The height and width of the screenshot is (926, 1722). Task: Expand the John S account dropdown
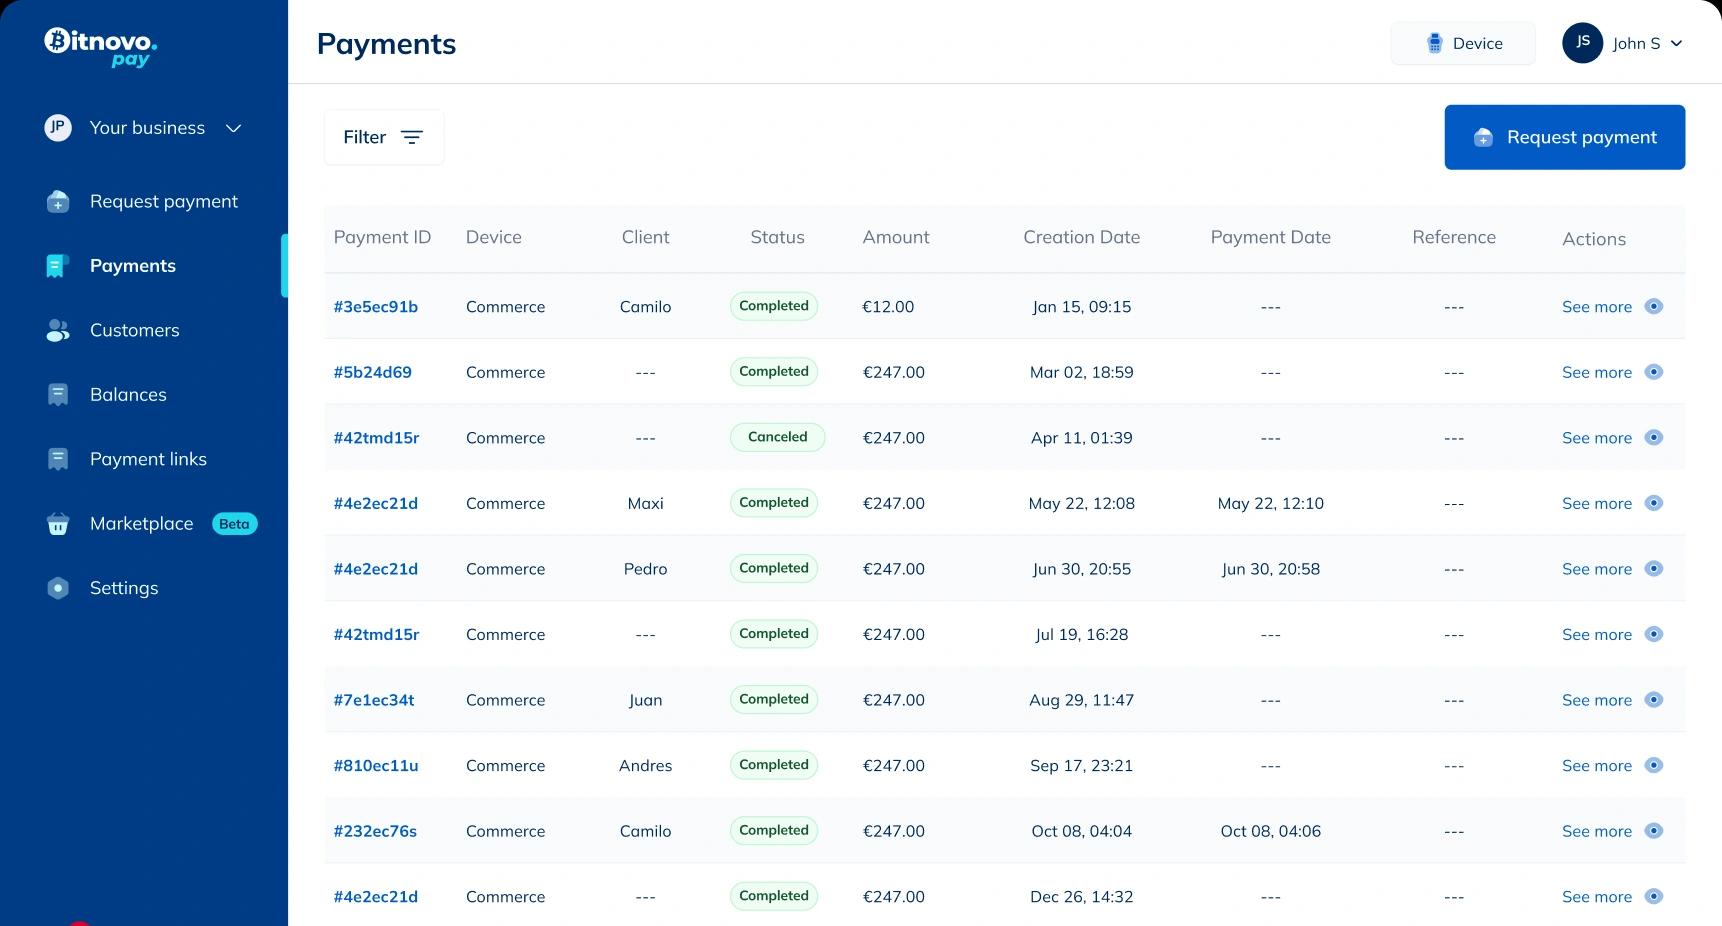[x=1622, y=43]
